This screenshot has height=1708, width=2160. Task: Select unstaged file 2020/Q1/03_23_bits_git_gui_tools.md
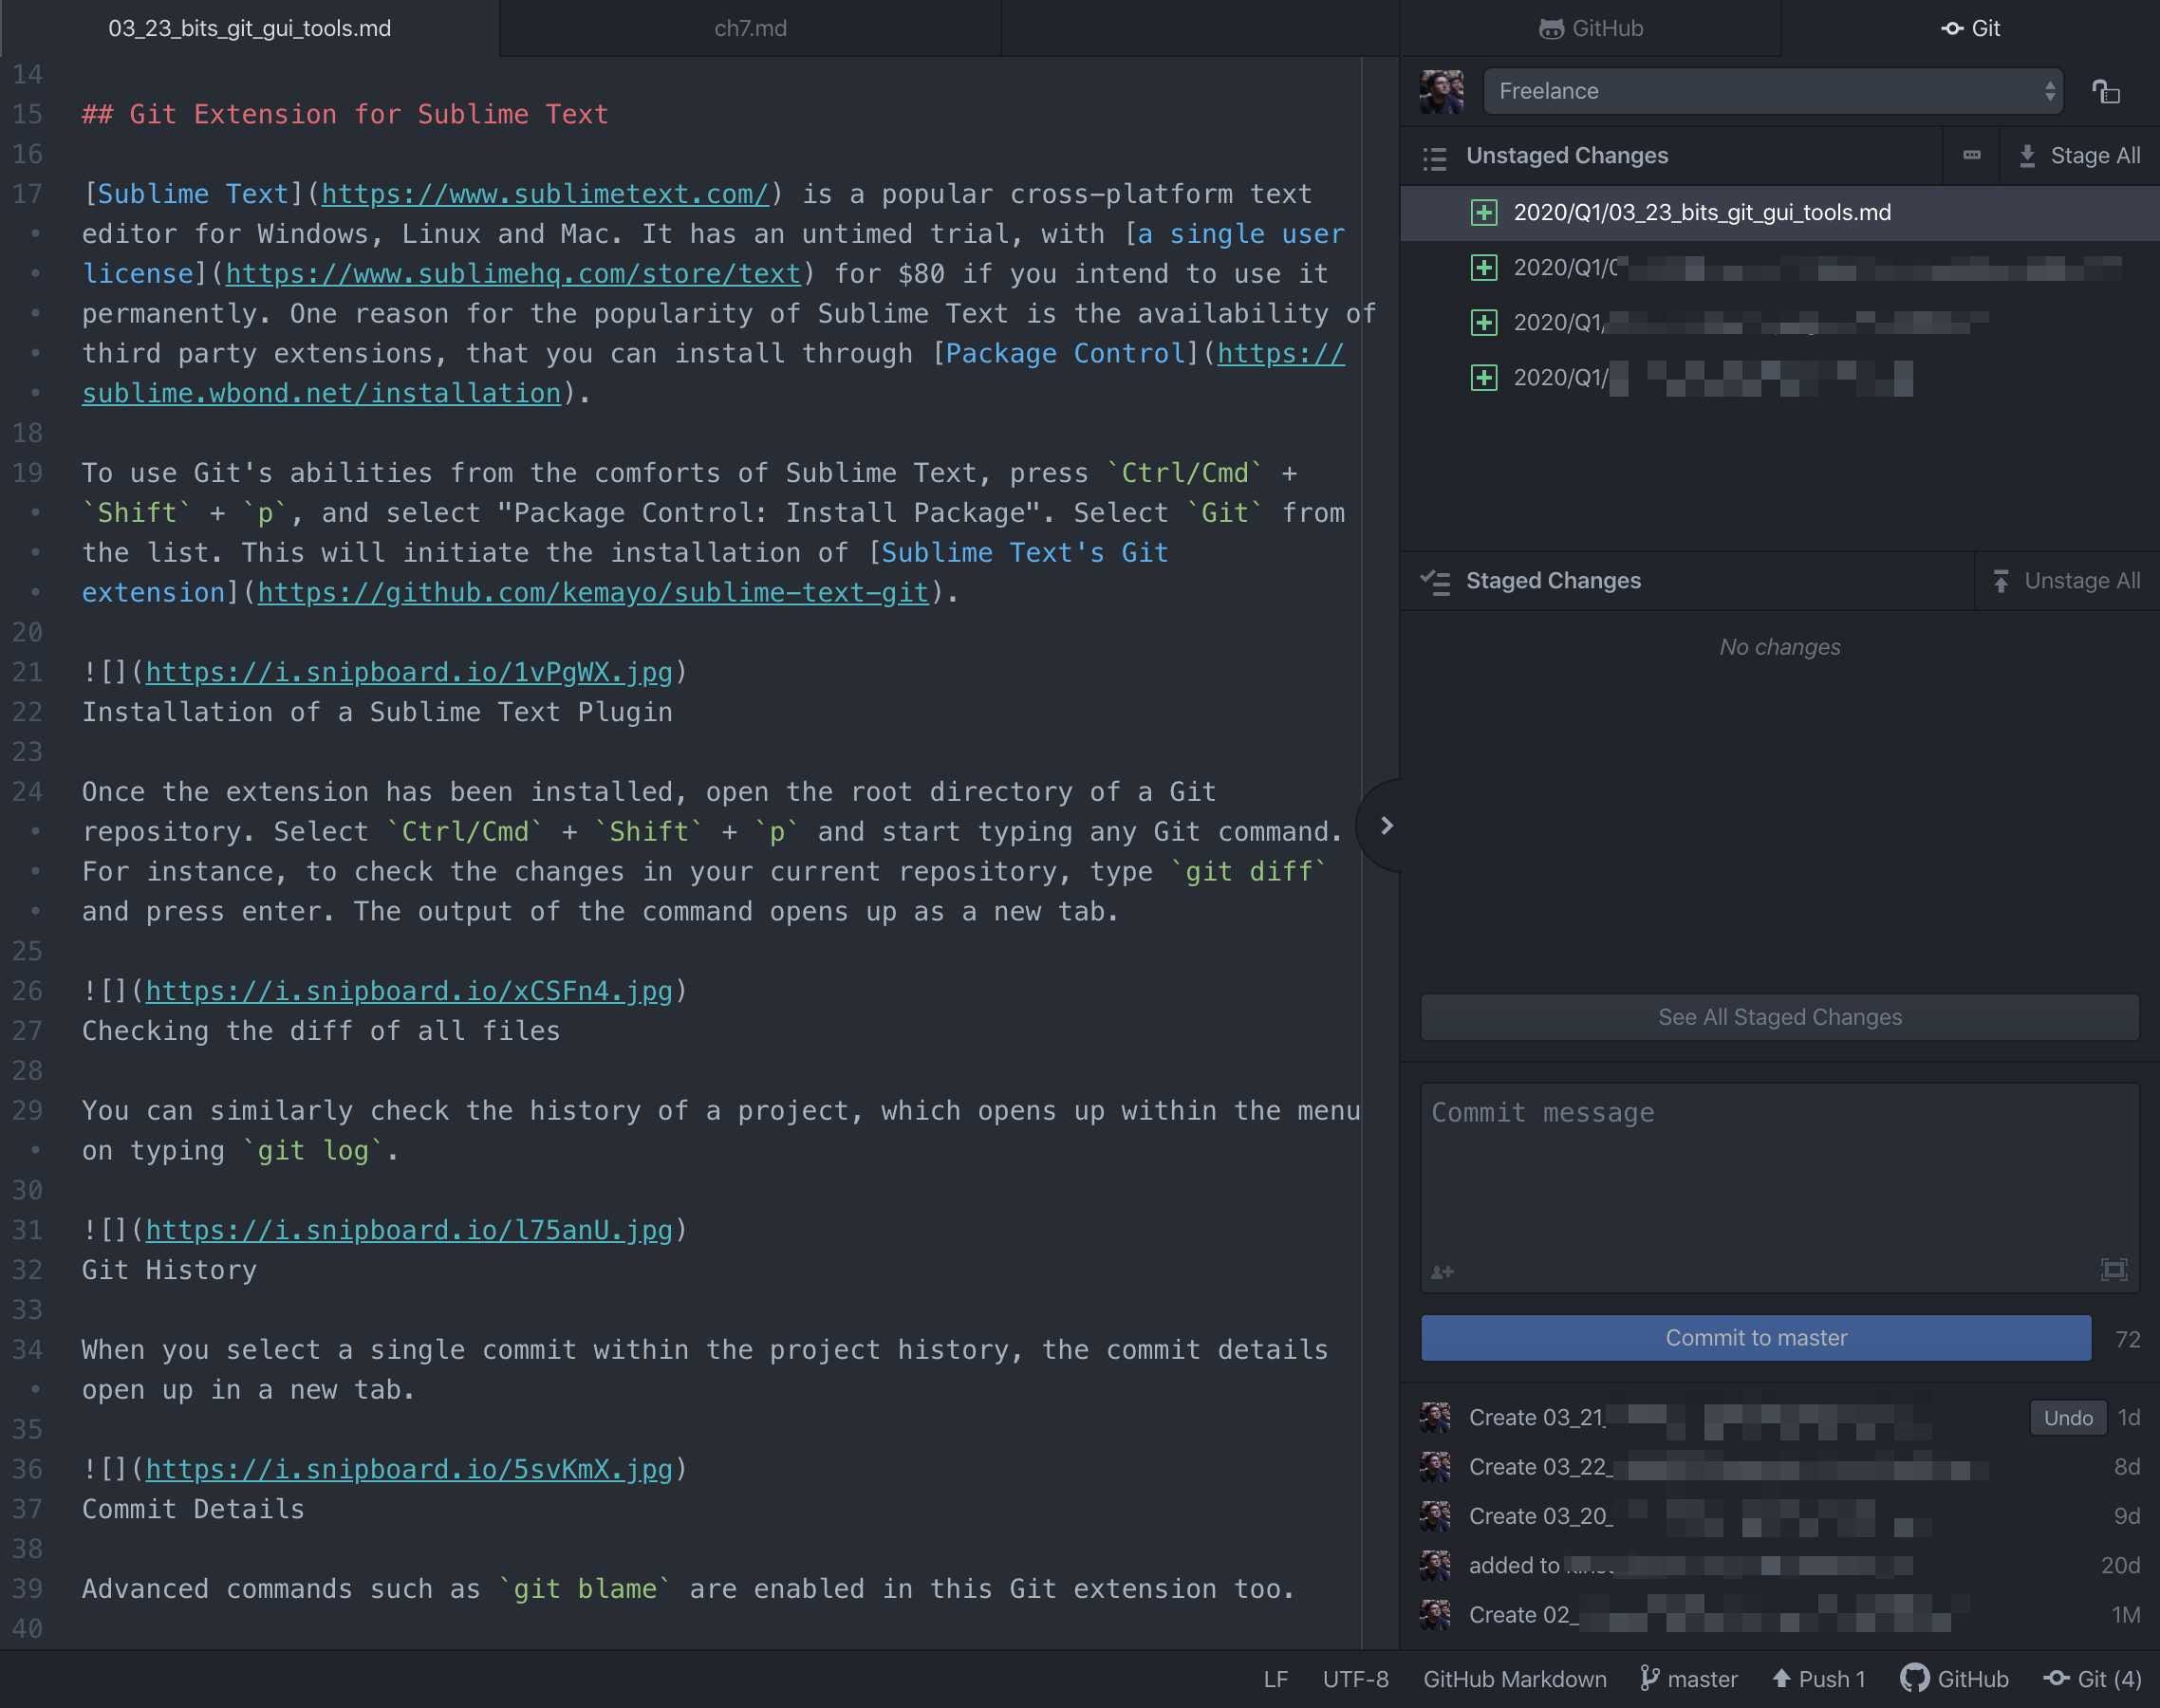pyautogui.click(x=1780, y=212)
